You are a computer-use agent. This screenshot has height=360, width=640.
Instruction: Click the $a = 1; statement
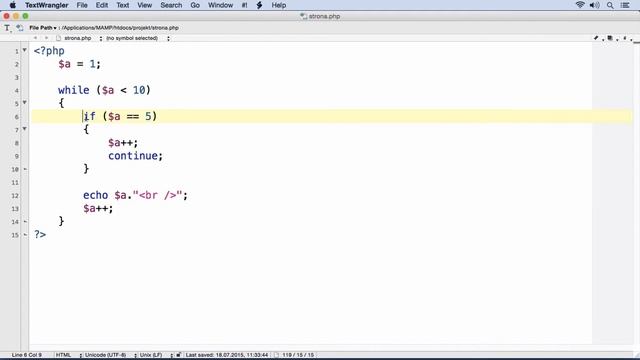point(79,64)
